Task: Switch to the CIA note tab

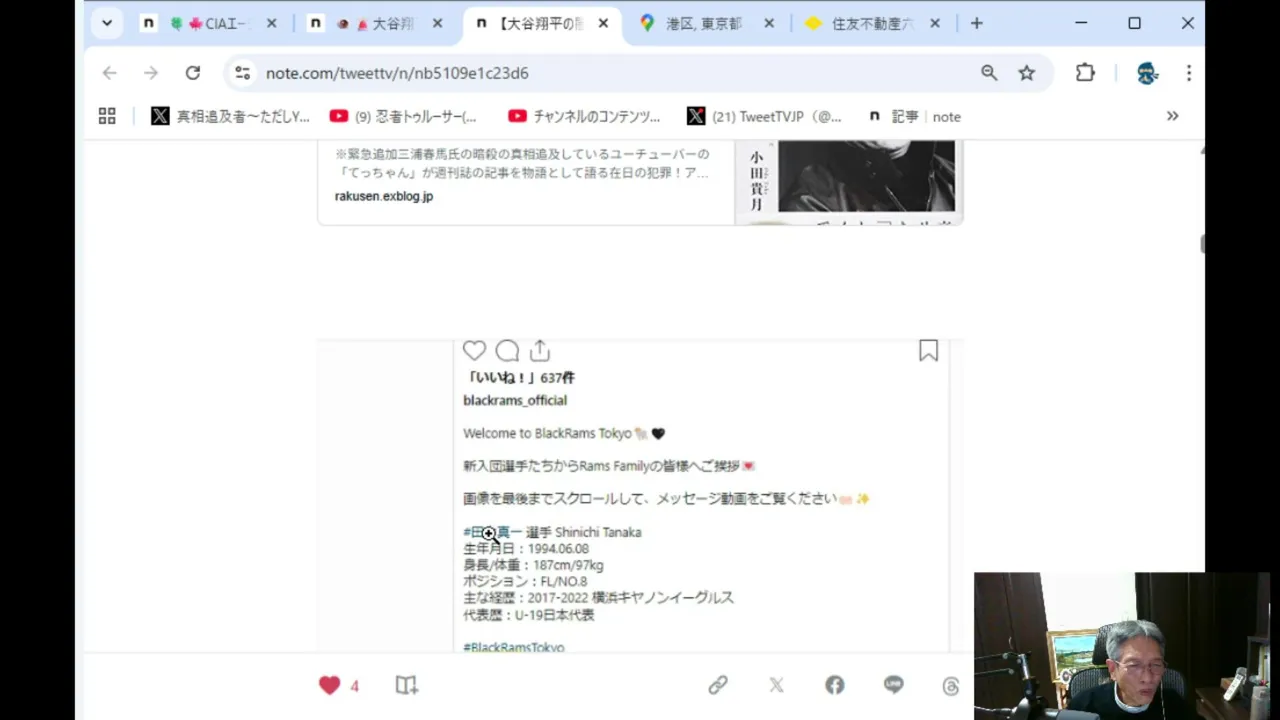Action: [x=210, y=23]
